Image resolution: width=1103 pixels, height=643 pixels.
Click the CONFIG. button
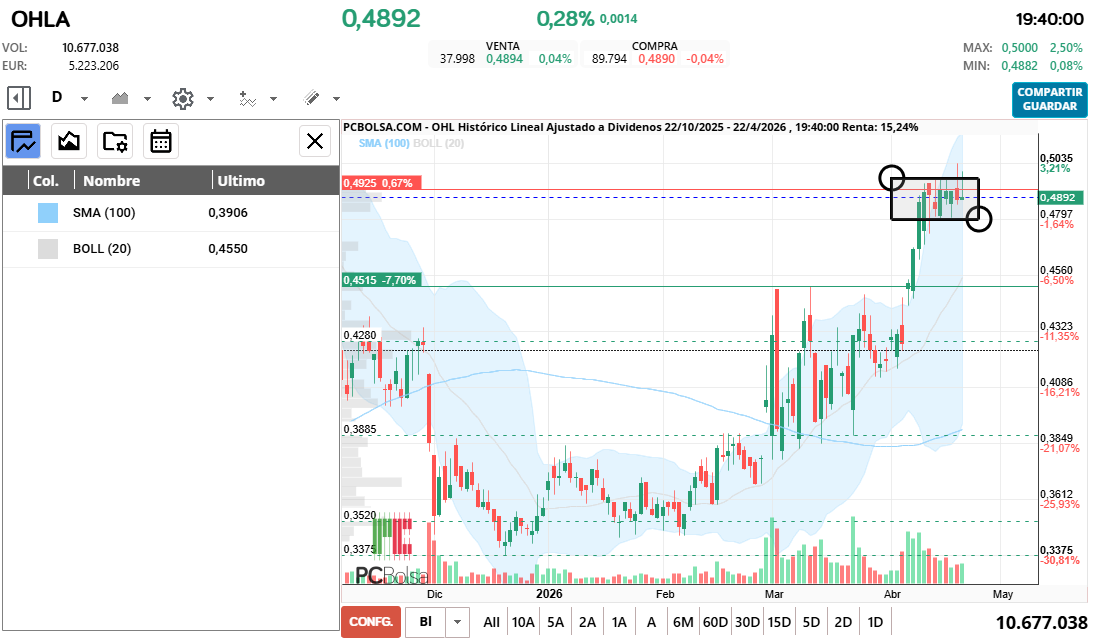371,622
